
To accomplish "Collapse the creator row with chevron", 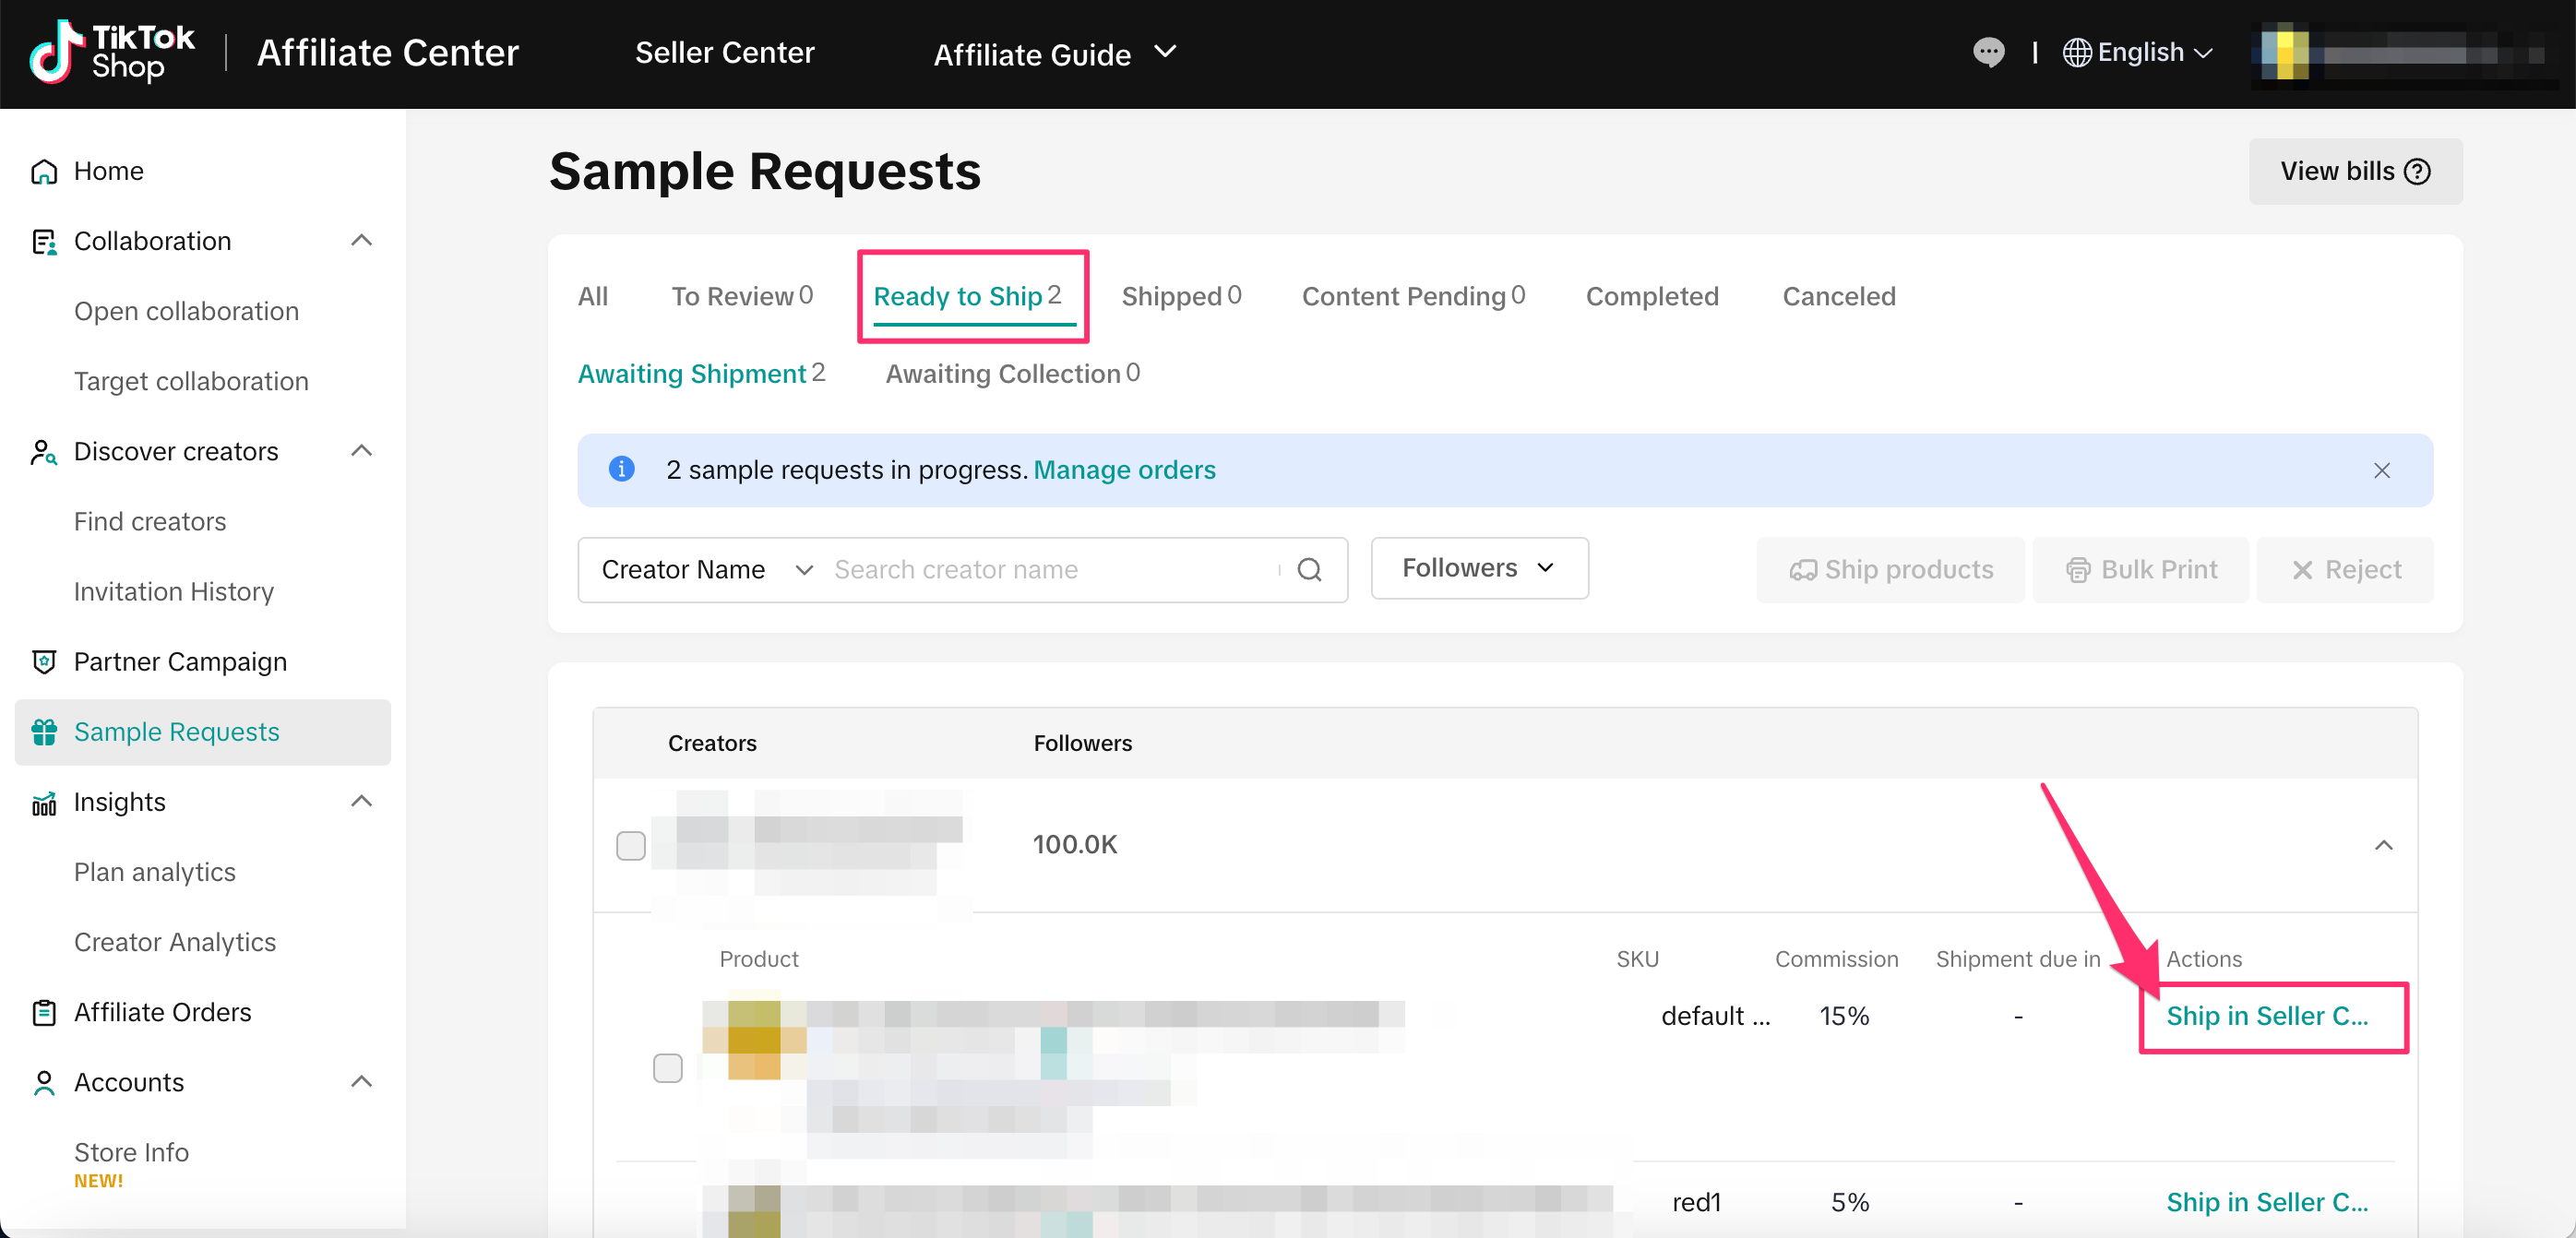I will (x=2383, y=845).
